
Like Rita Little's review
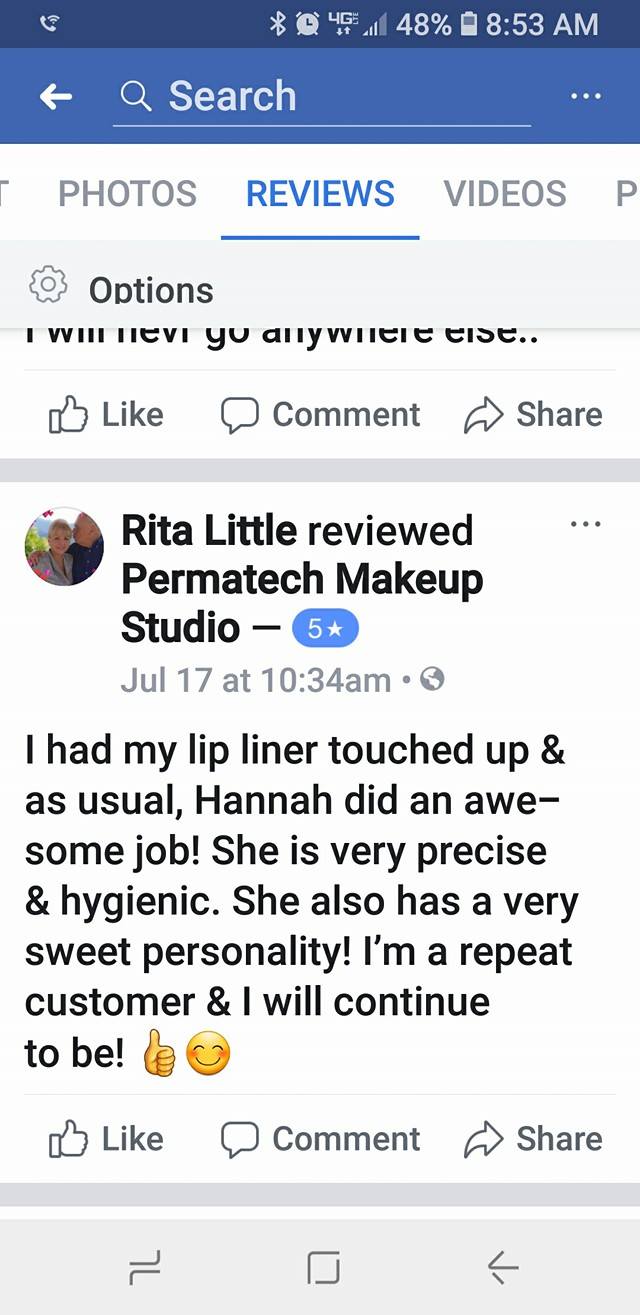point(106,1139)
